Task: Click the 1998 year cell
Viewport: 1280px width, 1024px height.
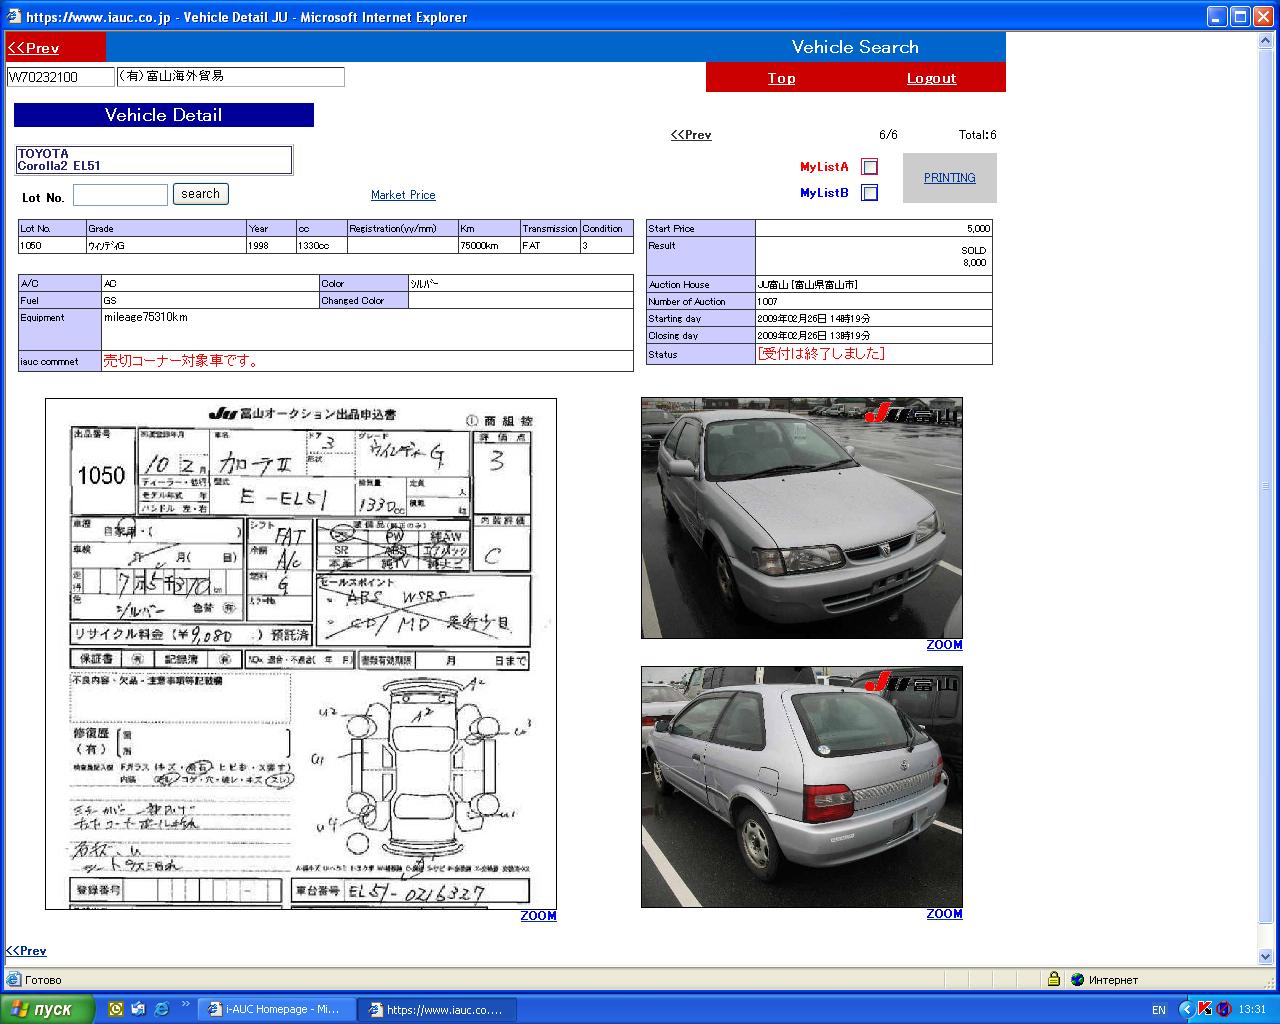Action: click(x=271, y=245)
